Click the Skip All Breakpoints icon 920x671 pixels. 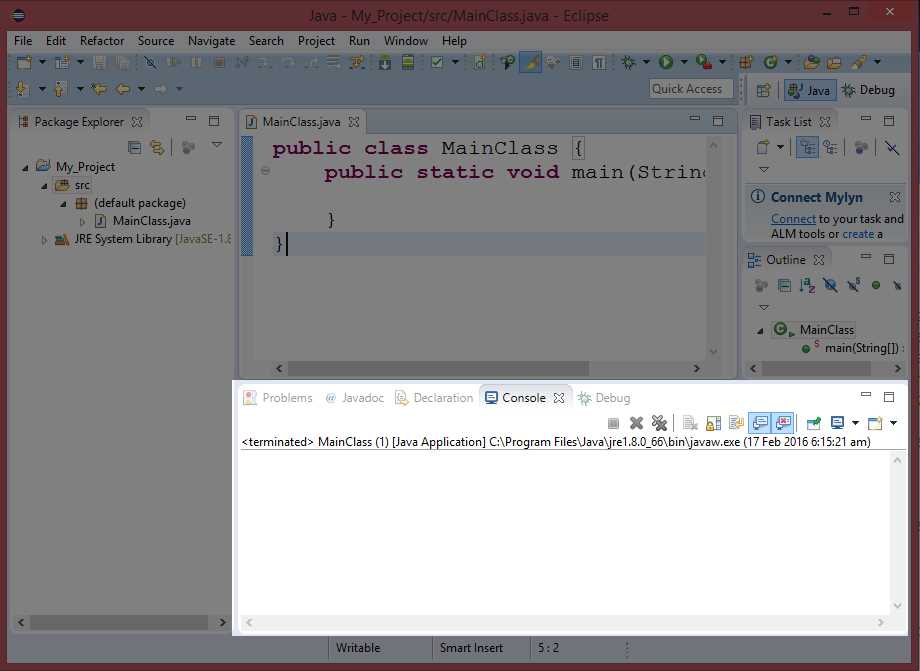[150, 62]
